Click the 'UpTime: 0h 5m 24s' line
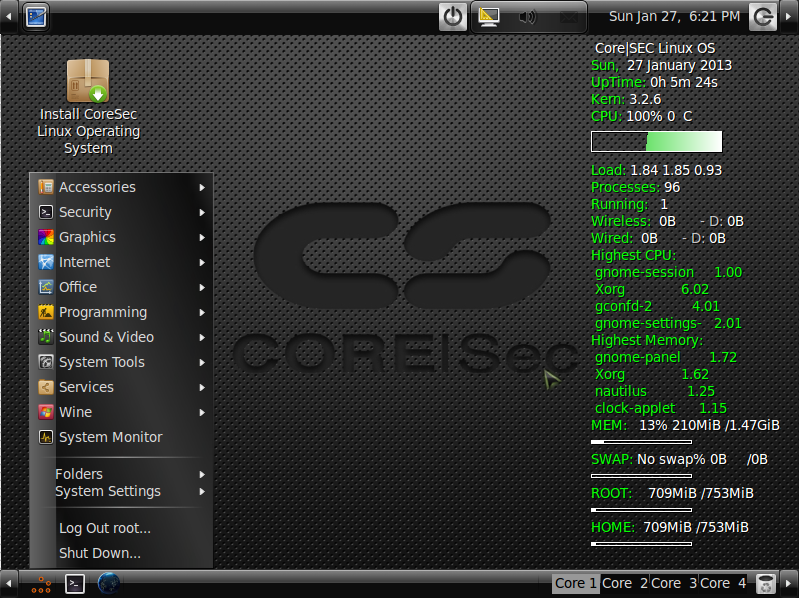This screenshot has width=799, height=598. pos(654,83)
